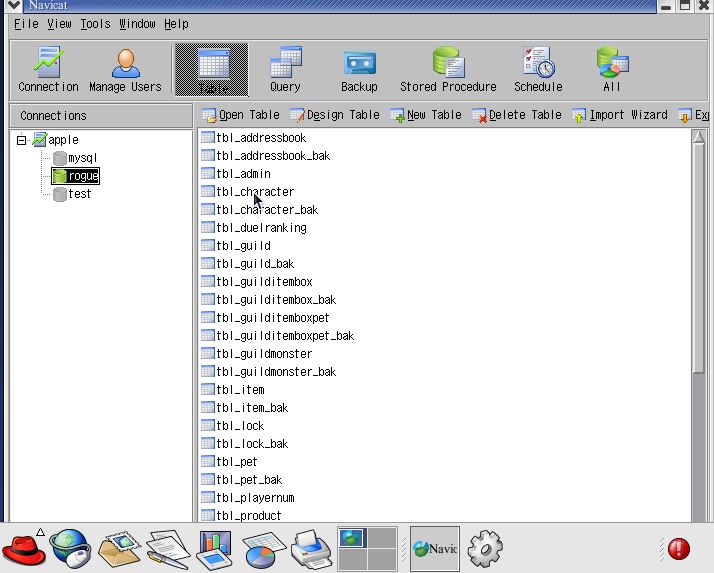Select table tbl_addressbook_bak
Viewport: 714px width, 573px height.
pos(265,156)
